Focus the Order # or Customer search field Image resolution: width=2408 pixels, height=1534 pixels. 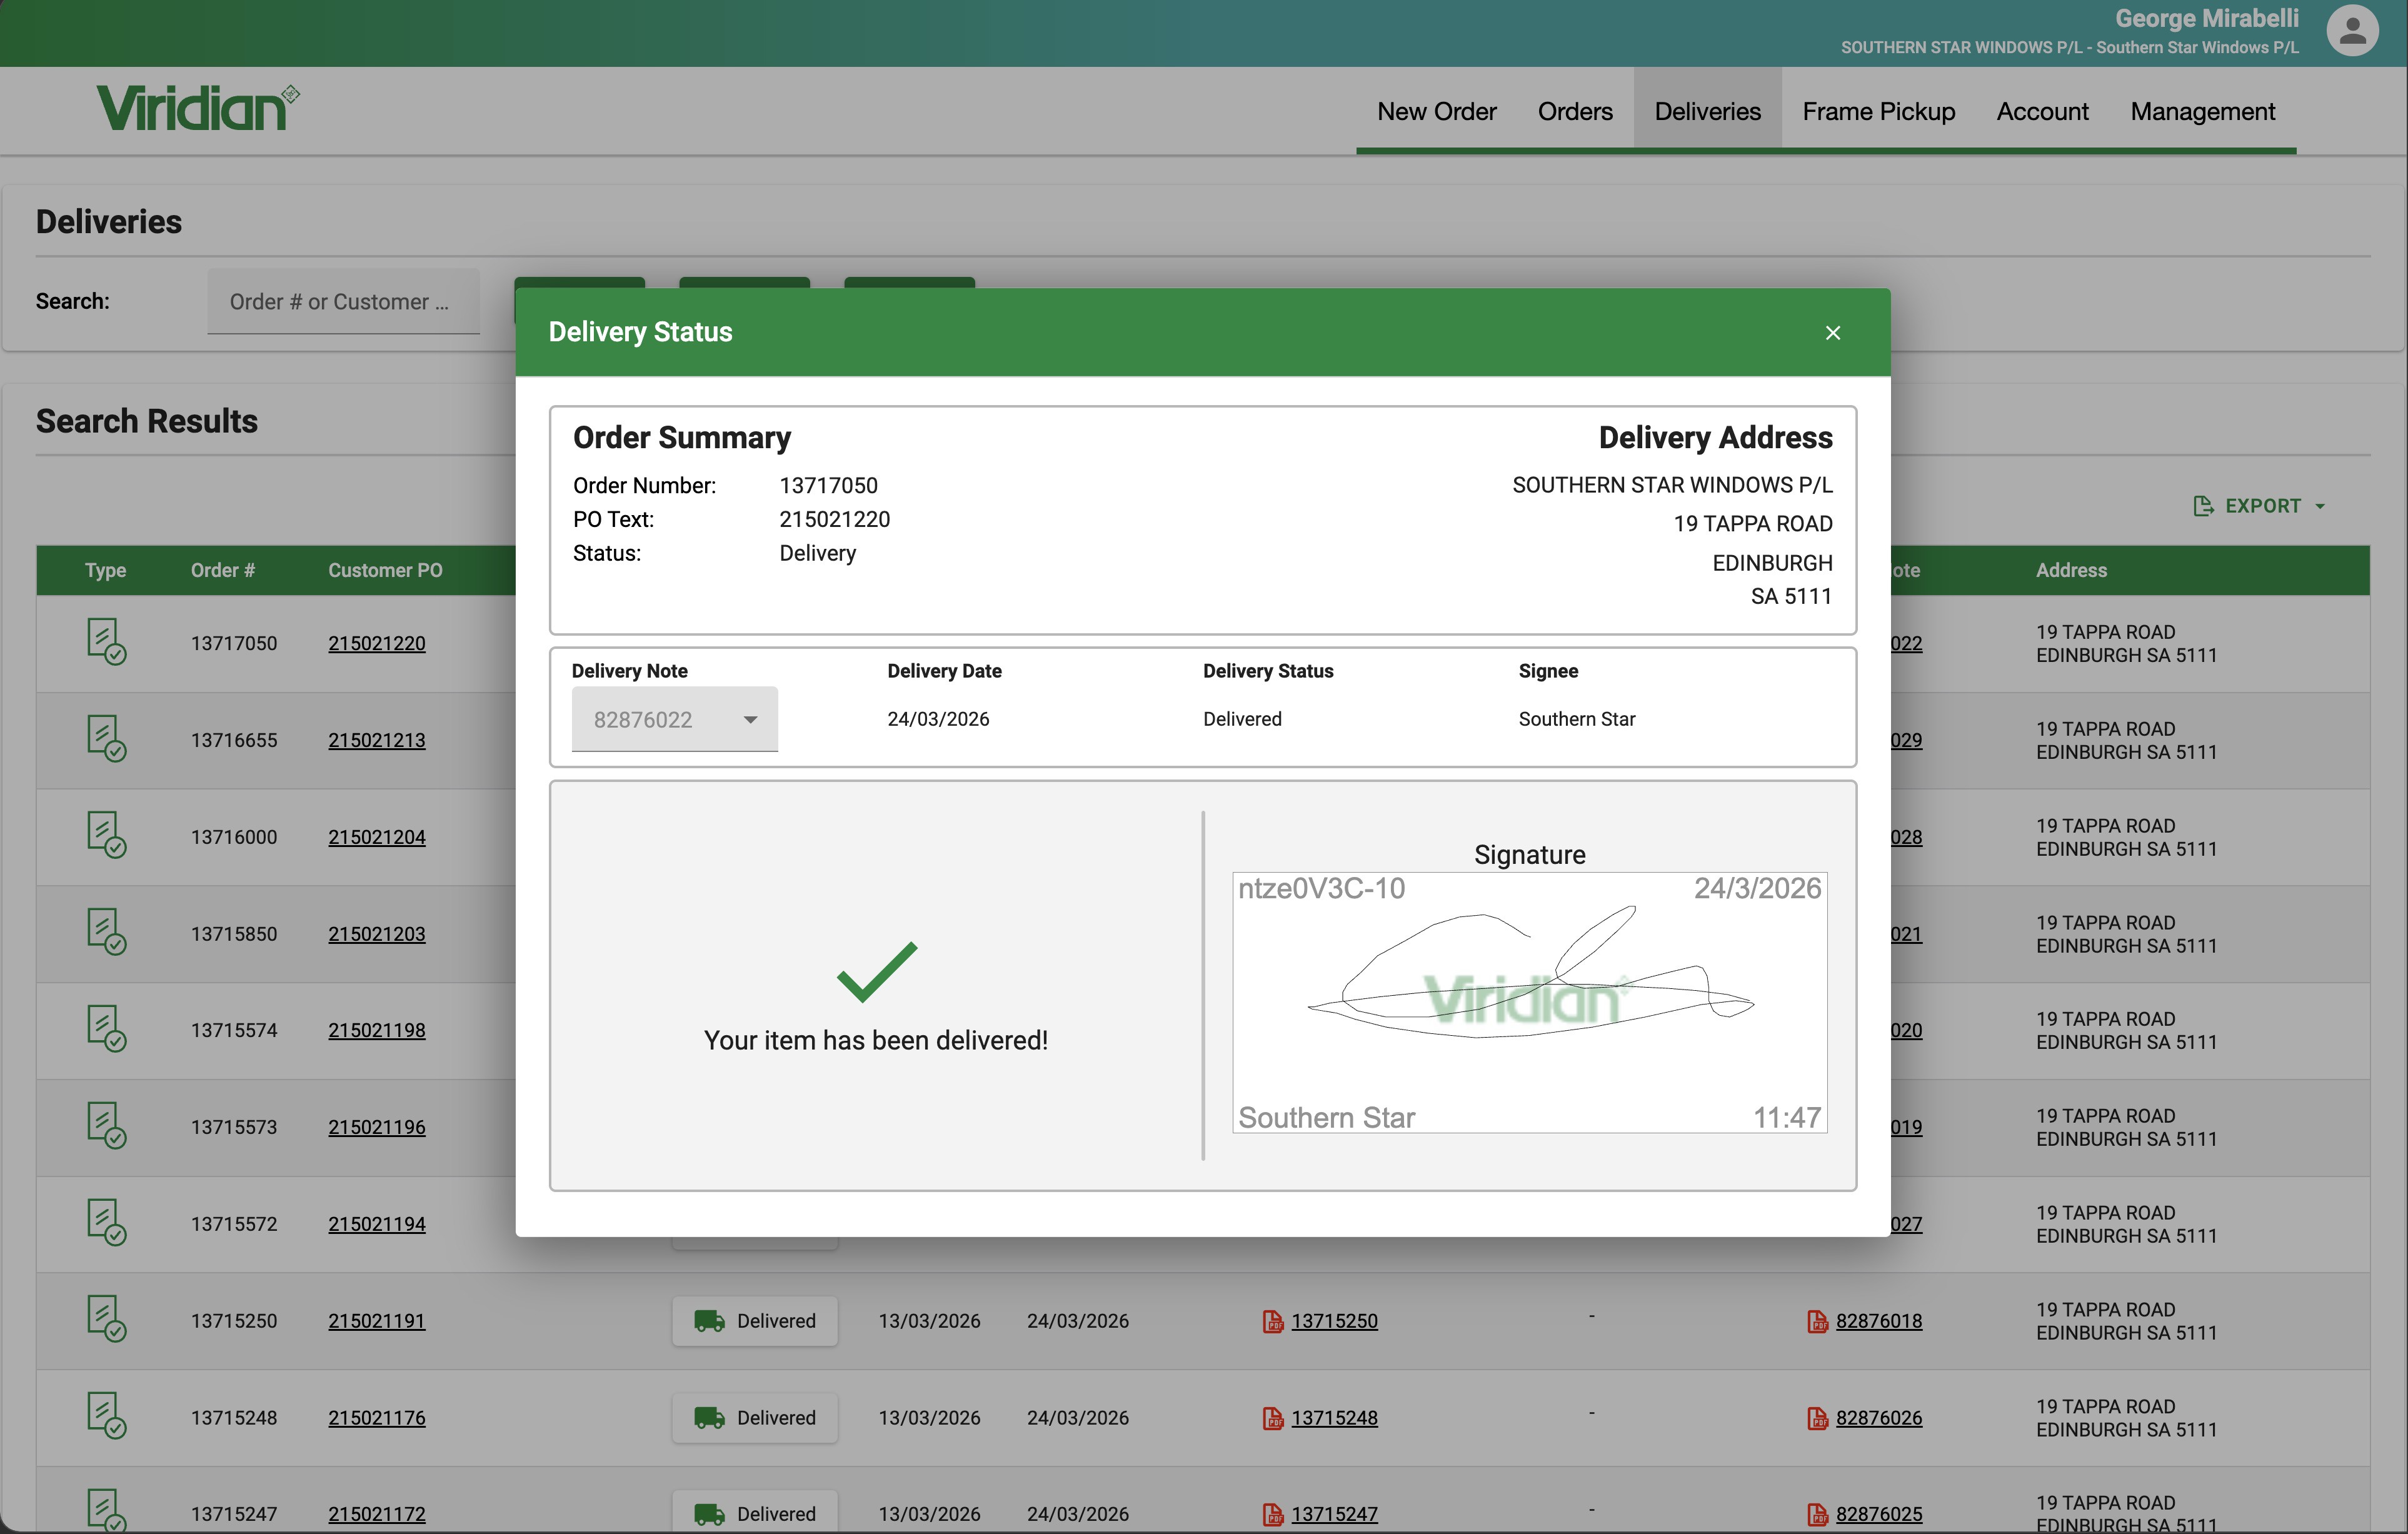pos(343,301)
